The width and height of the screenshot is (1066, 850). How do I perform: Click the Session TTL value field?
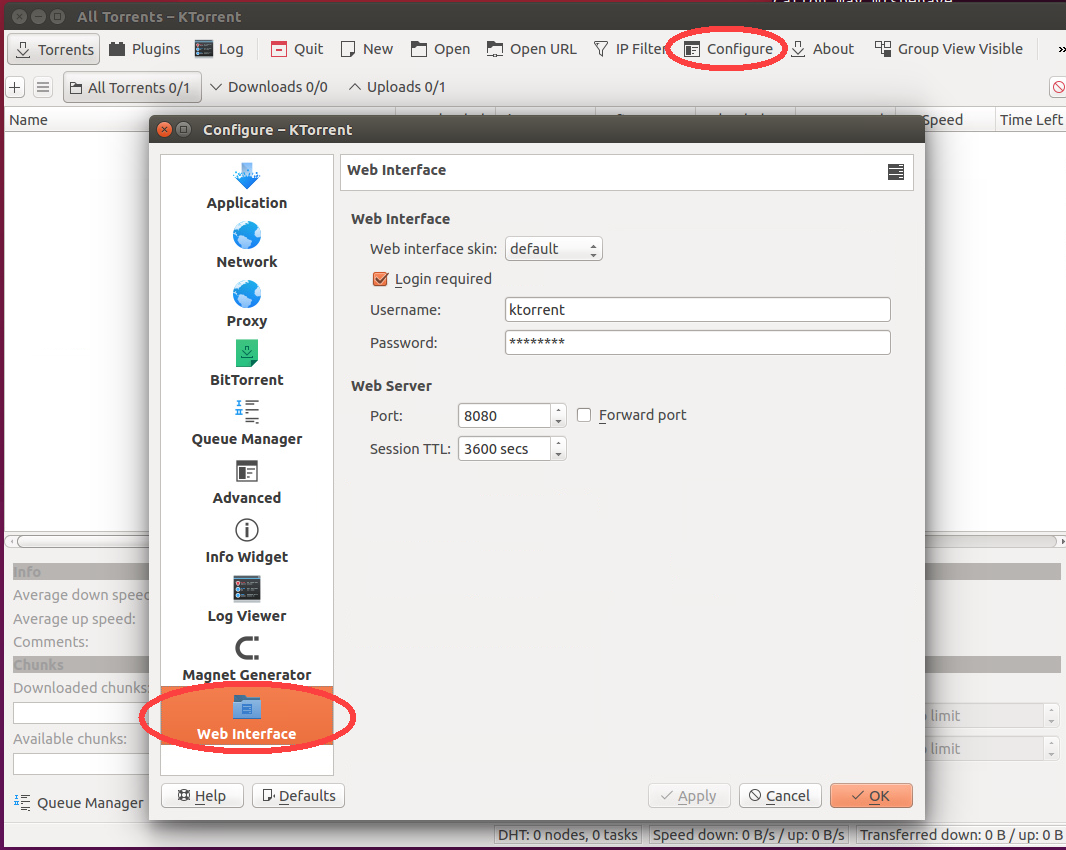point(504,449)
